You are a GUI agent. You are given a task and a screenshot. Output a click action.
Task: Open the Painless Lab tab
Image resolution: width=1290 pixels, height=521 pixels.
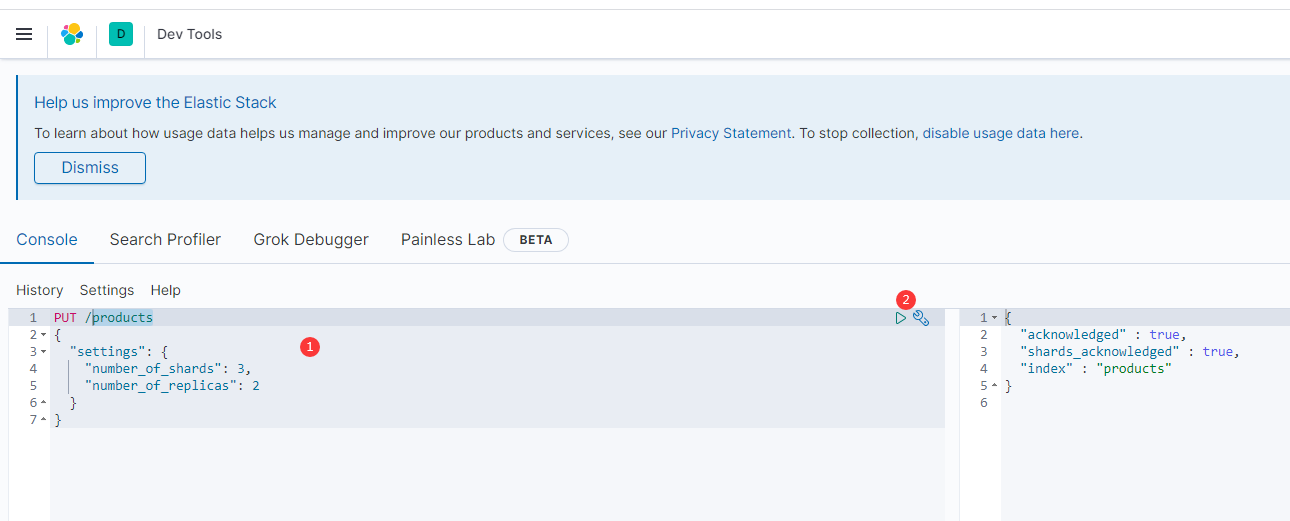tap(448, 240)
